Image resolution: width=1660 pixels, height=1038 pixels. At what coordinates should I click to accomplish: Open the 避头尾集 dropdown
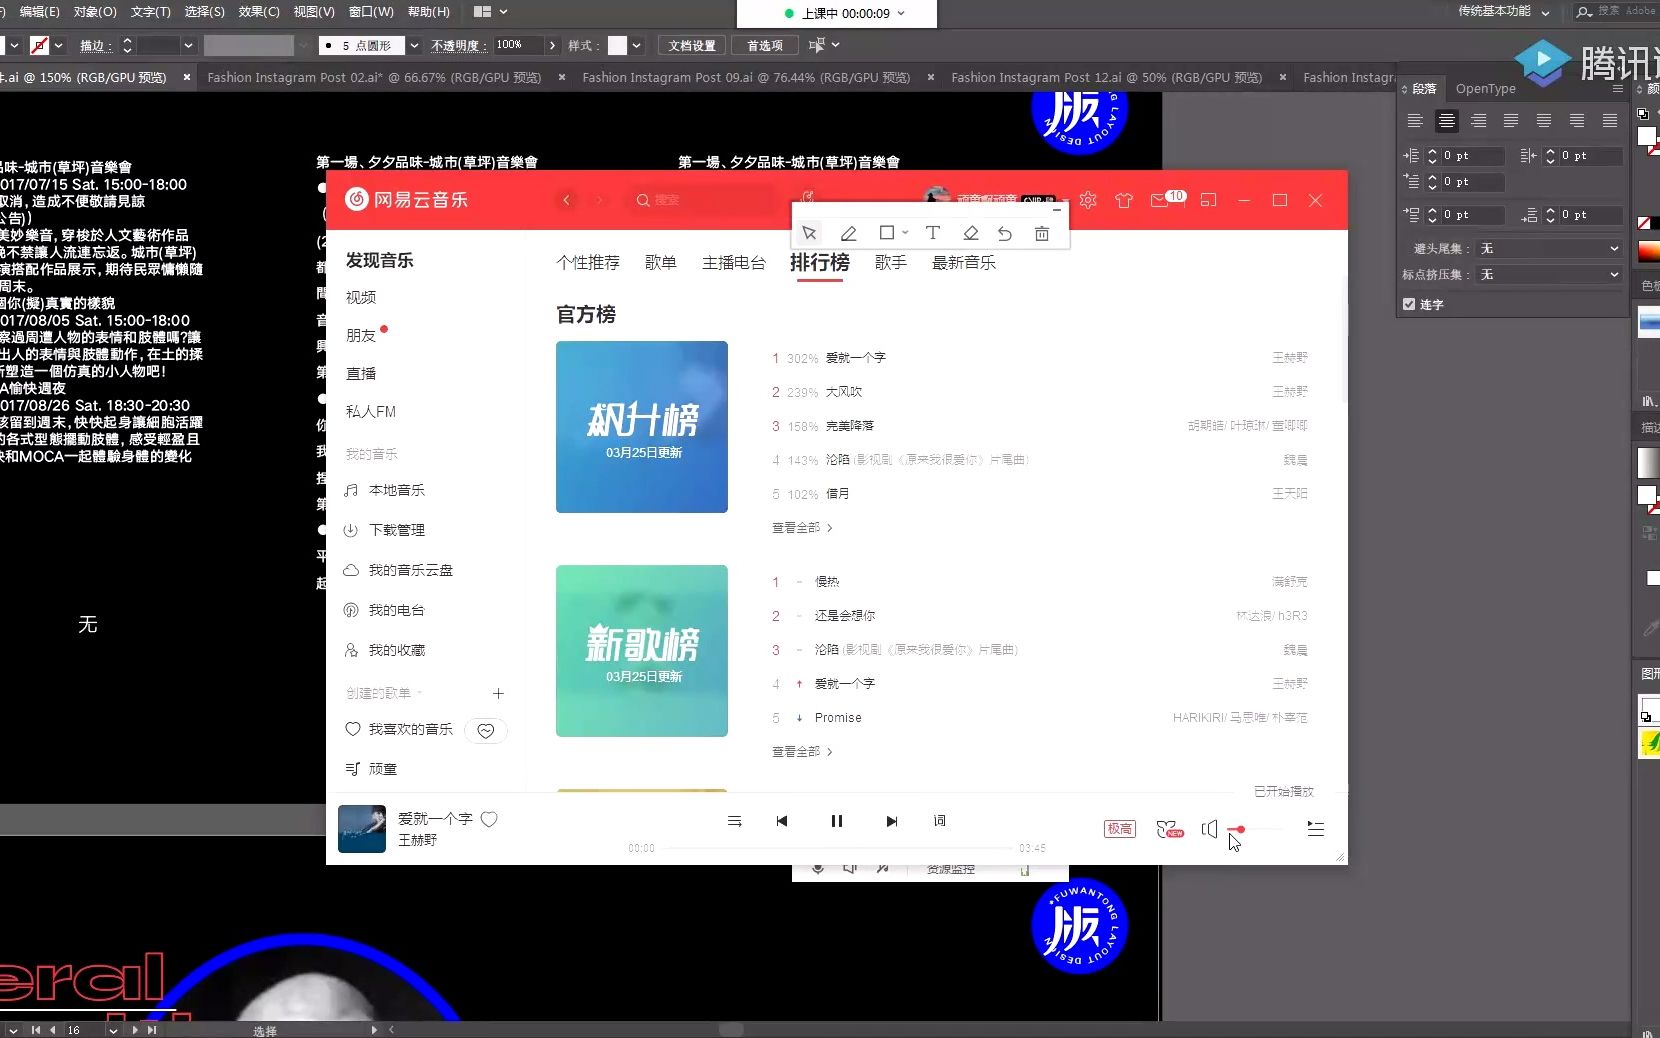click(1548, 248)
